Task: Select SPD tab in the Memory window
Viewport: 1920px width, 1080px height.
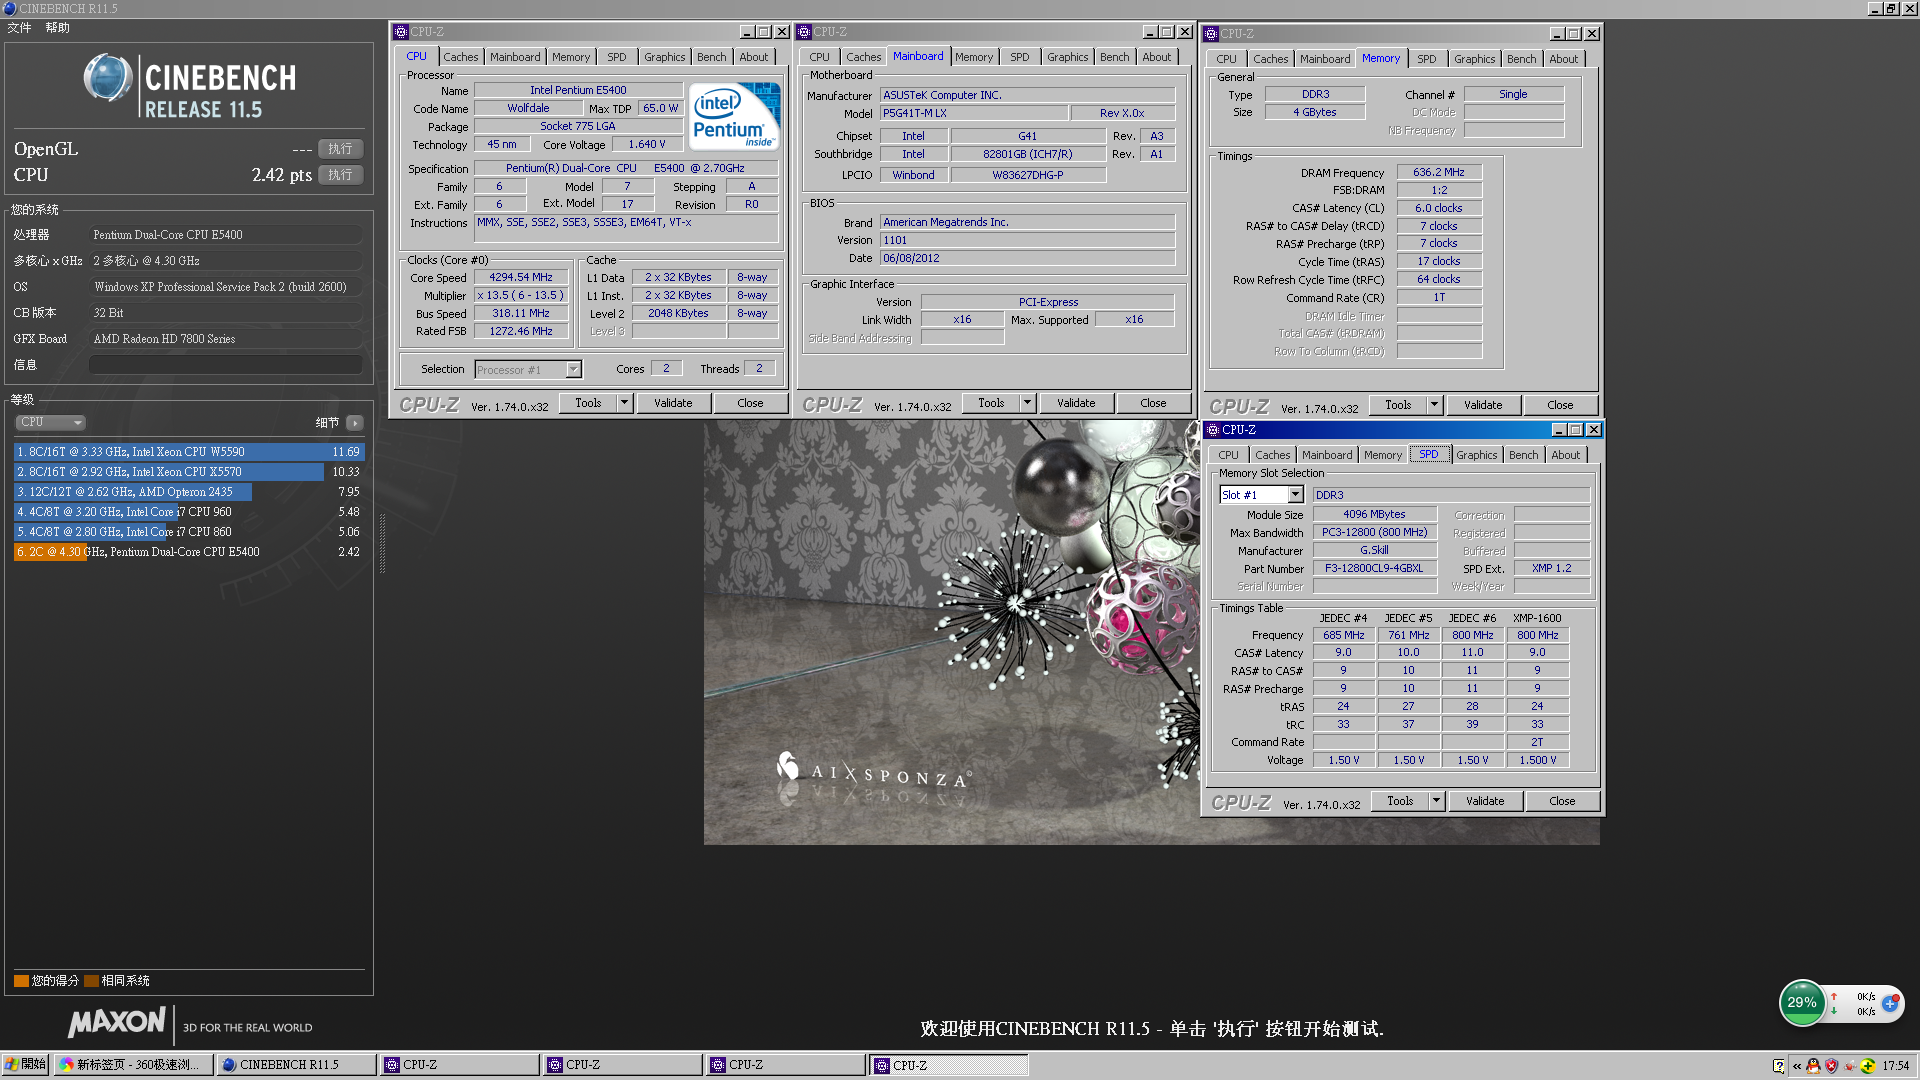Action: (x=1427, y=59)
